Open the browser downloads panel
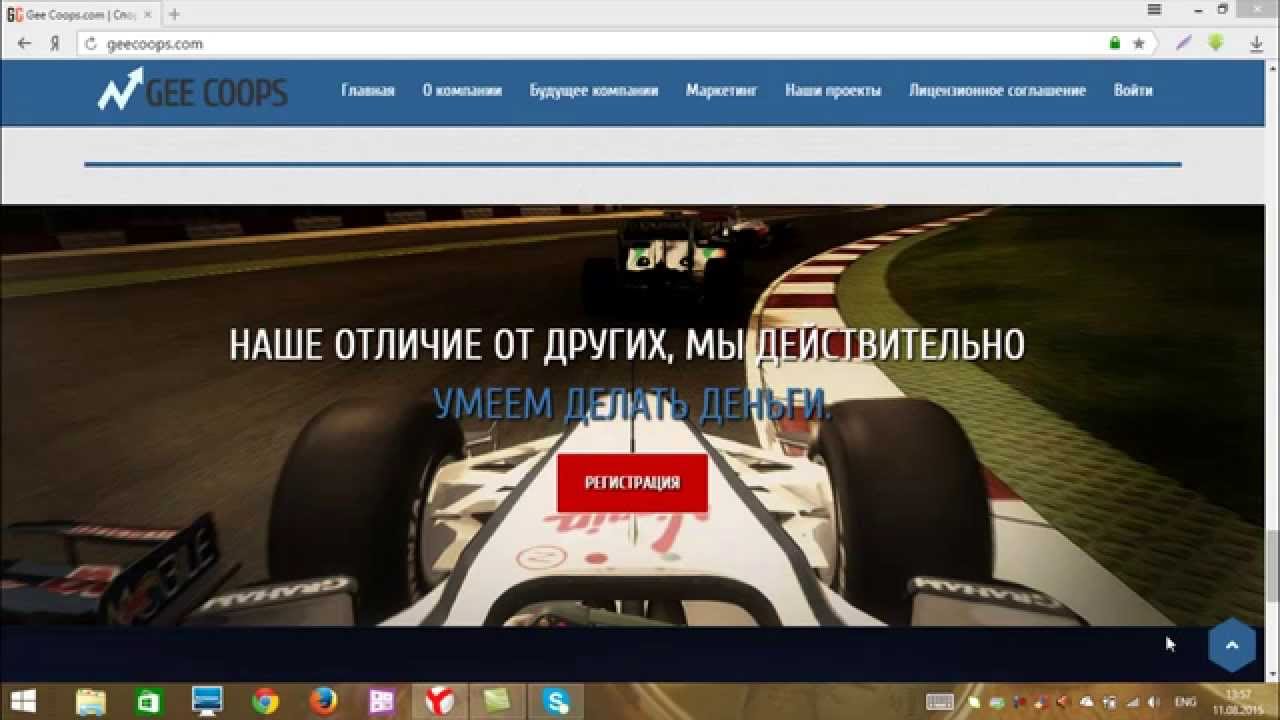1280x720 pixels. click(1257, 44)
